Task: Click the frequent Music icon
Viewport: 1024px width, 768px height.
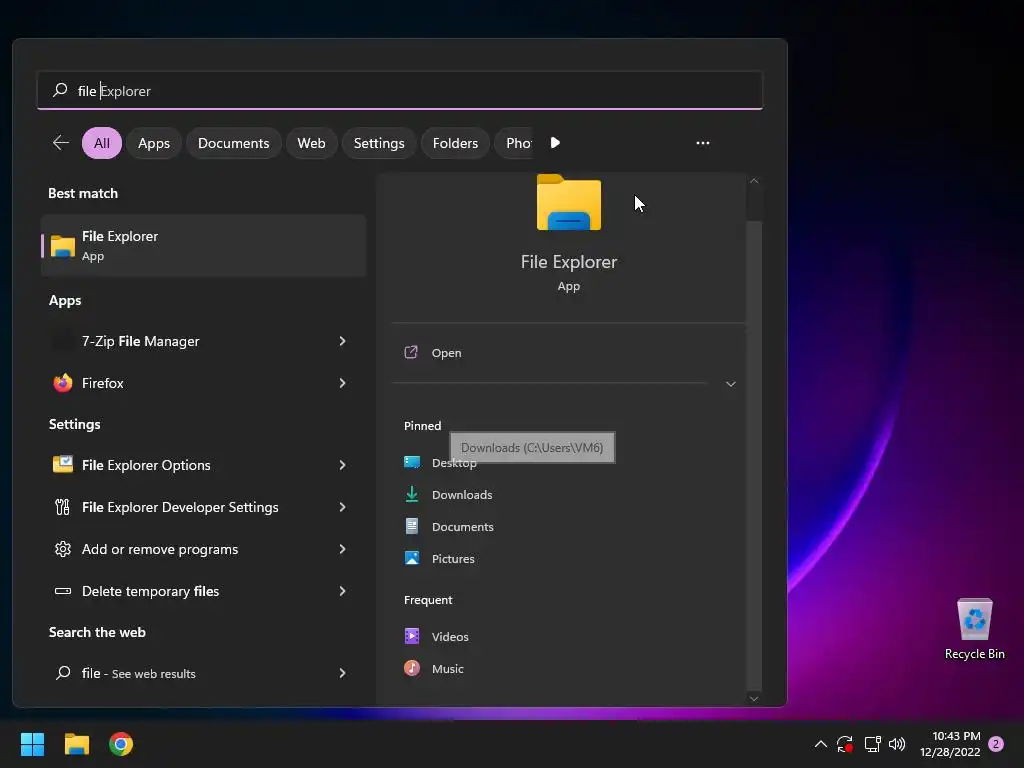Action: click(412, 668)
